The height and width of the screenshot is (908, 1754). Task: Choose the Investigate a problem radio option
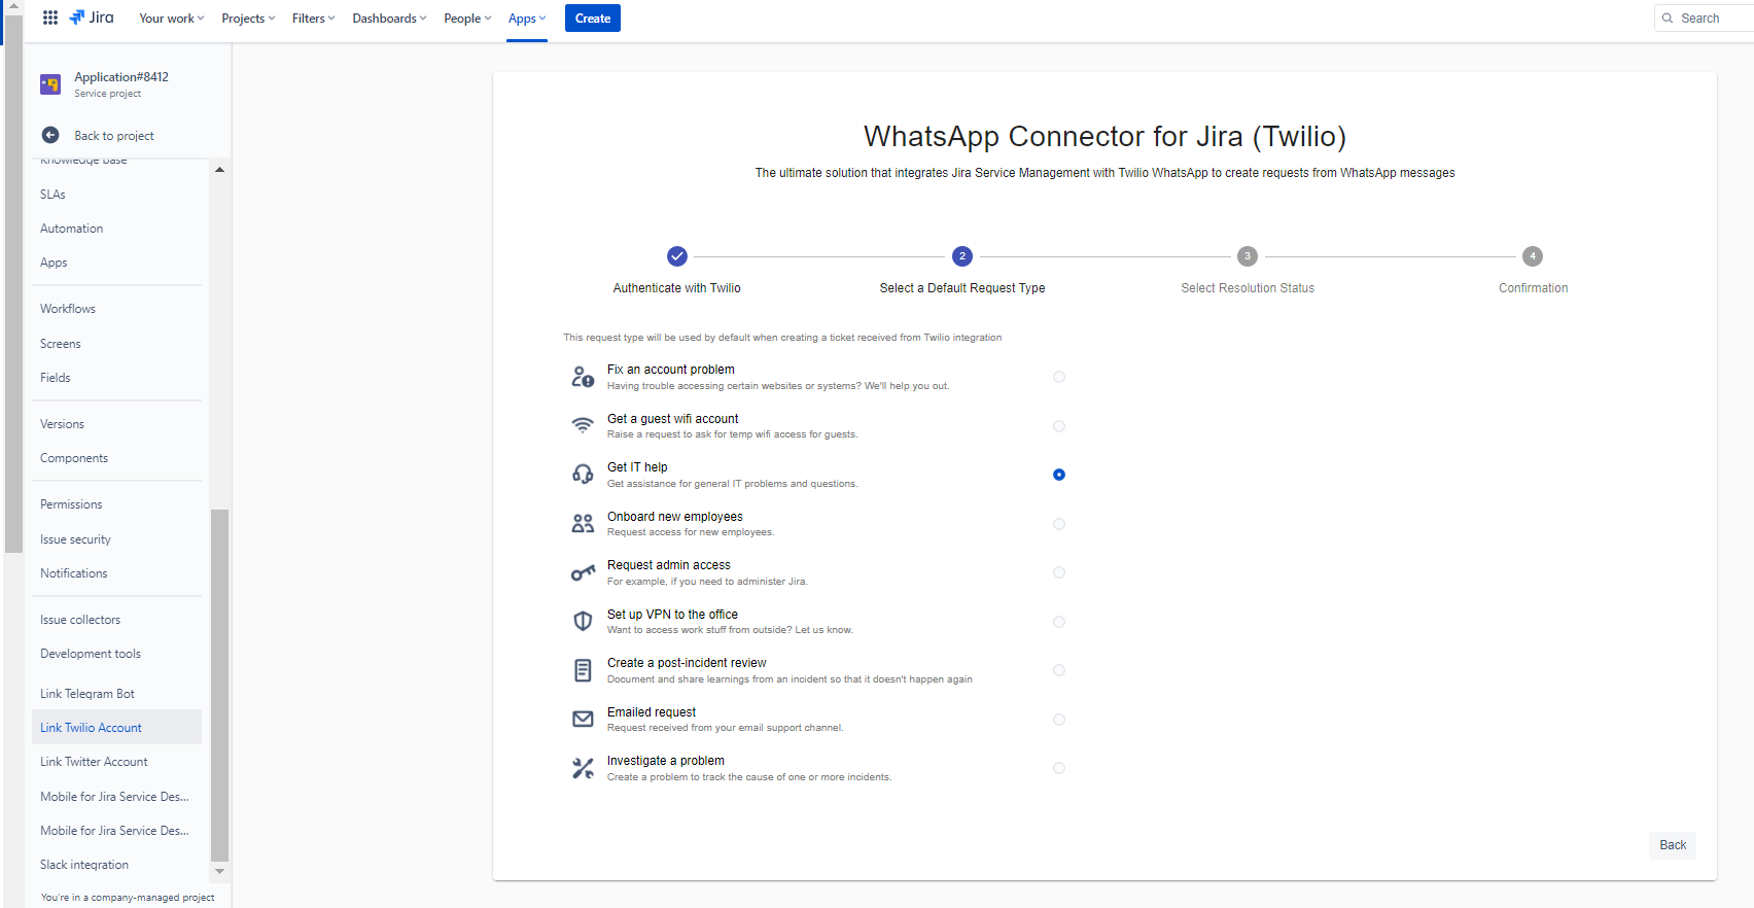(x=1059, y=768)
